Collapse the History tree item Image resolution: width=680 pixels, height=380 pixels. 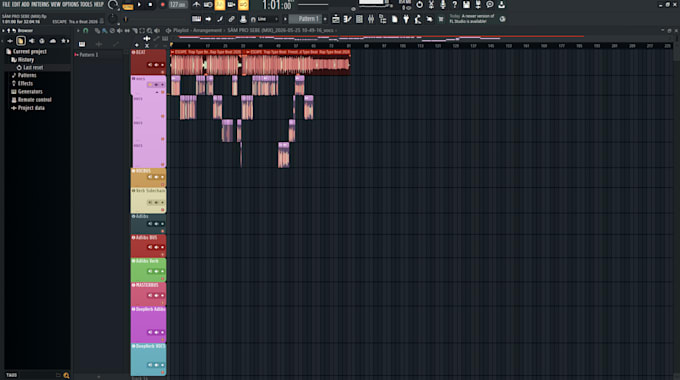(x=22, y=59)
